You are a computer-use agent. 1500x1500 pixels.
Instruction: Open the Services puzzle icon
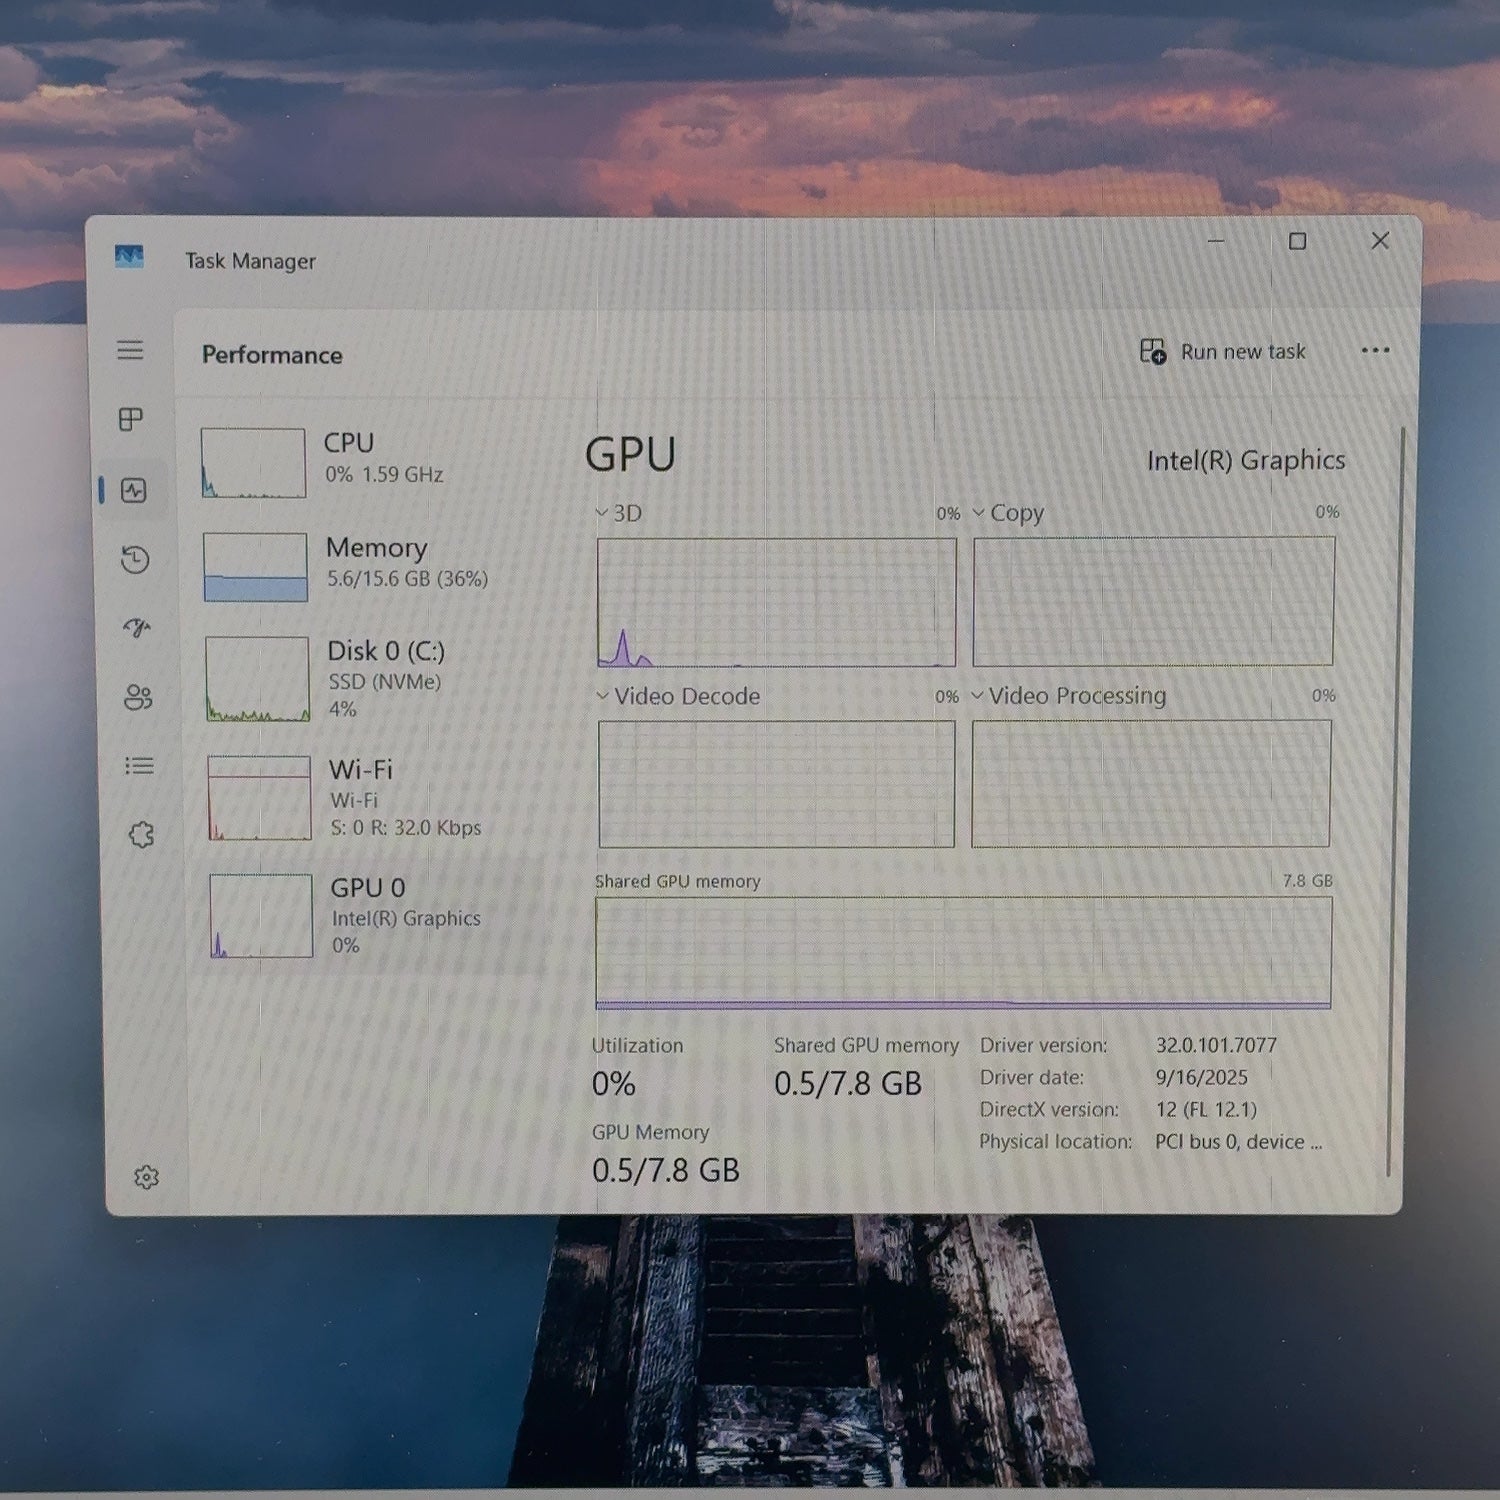(x=141, y=834)
